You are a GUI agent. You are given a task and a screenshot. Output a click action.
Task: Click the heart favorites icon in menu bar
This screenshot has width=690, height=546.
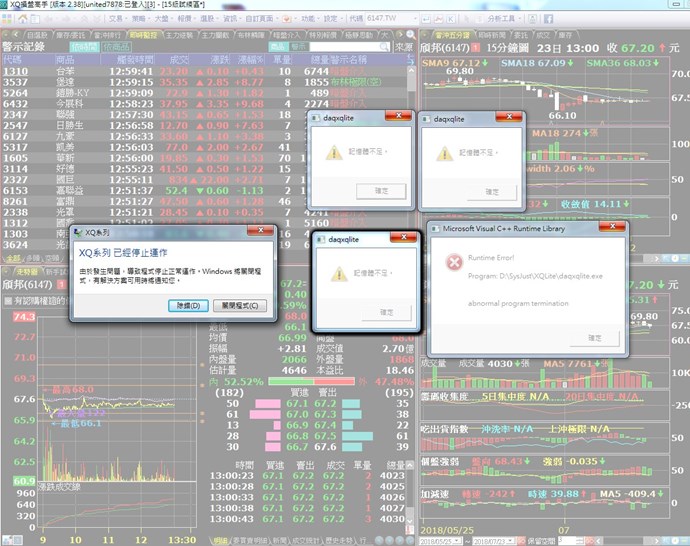point(286,18)
